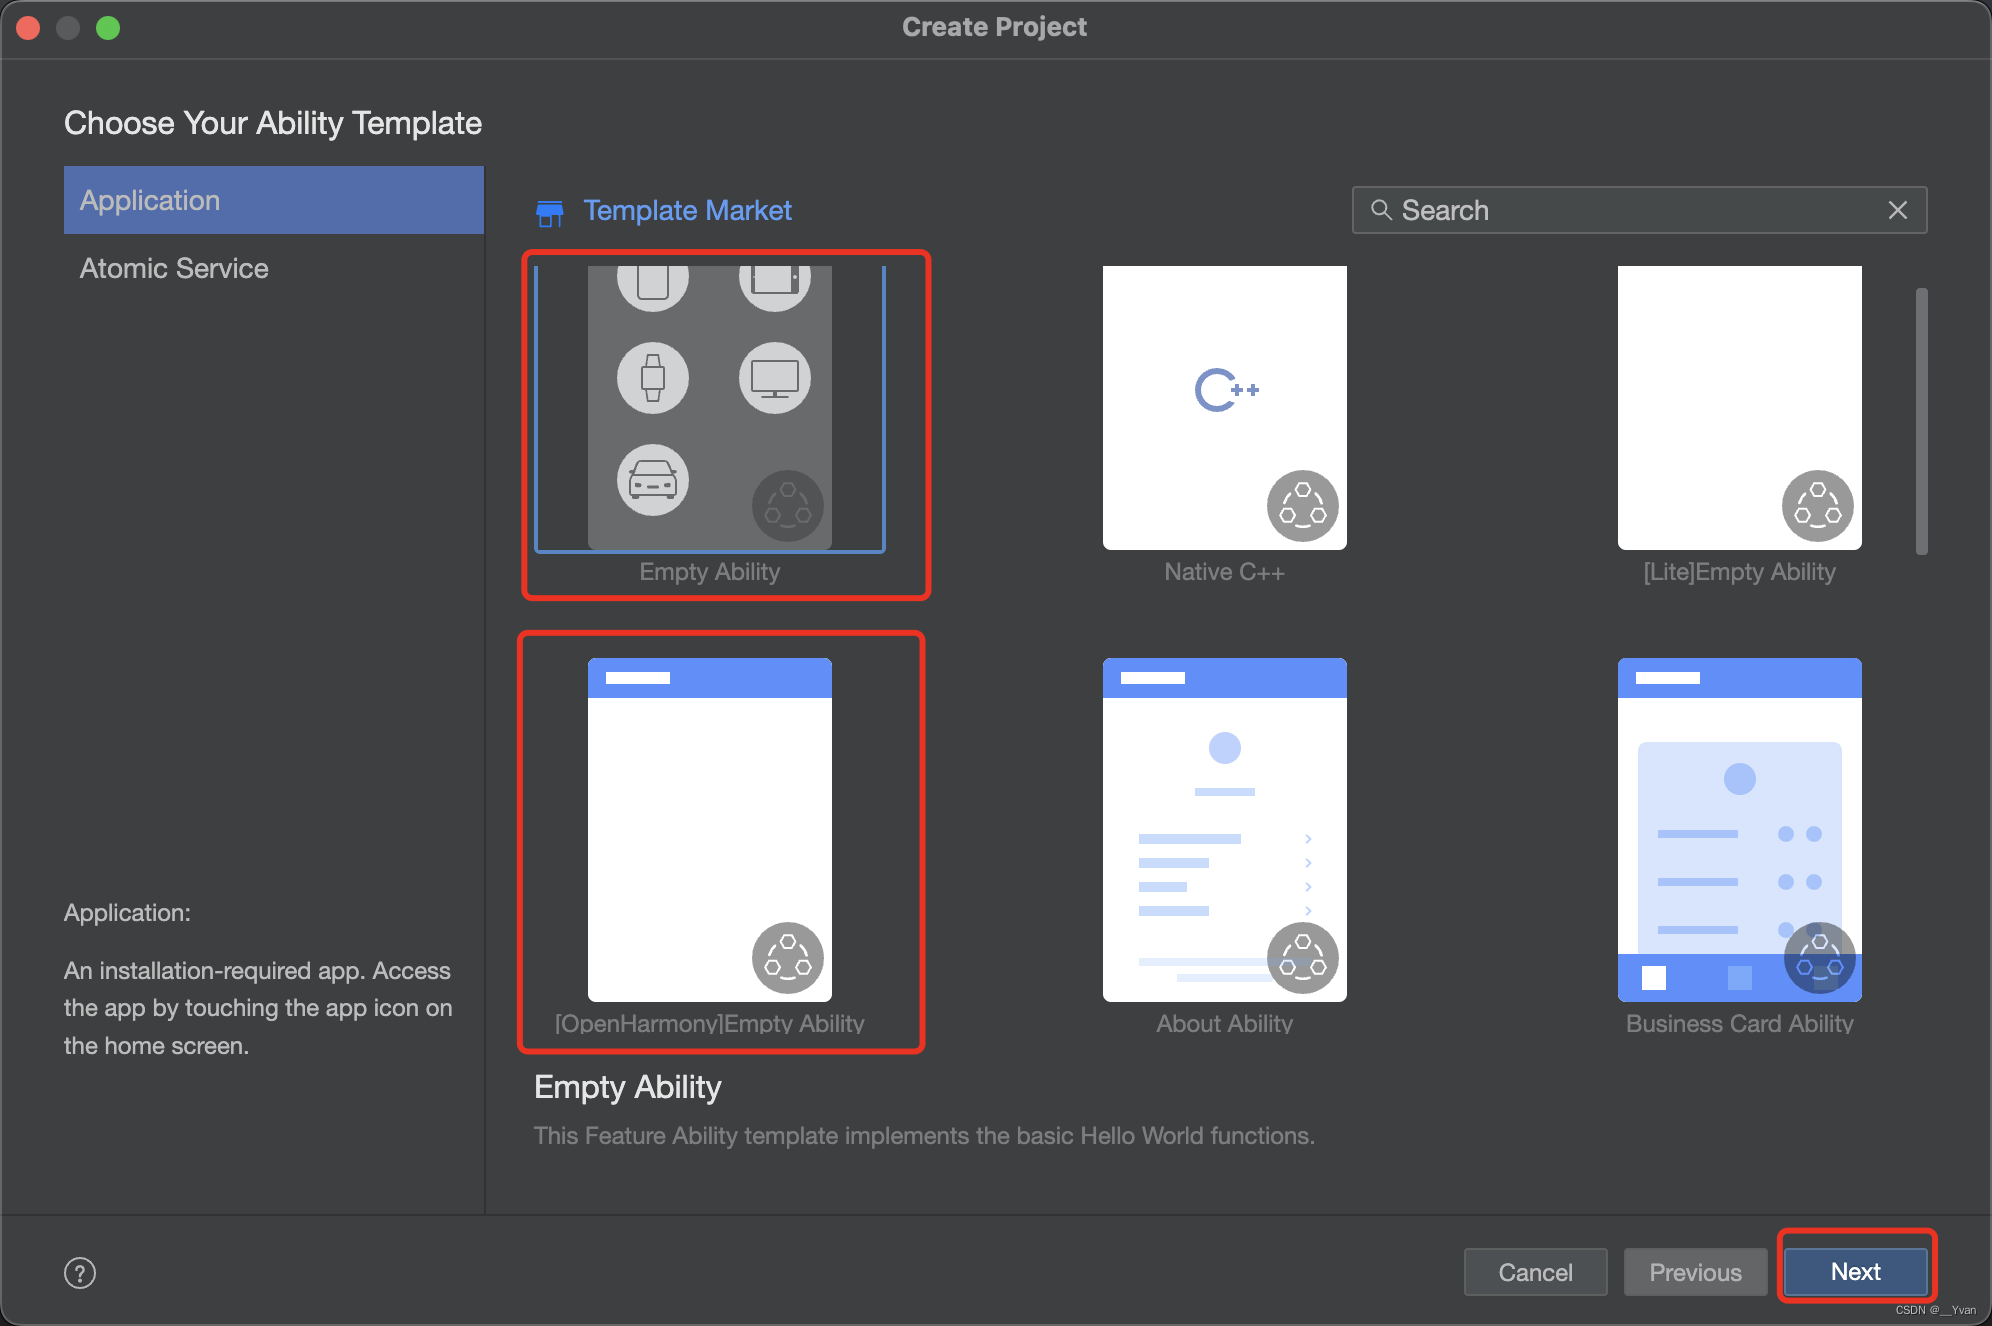Clear the search field with X icon

tap(1897, 210)
